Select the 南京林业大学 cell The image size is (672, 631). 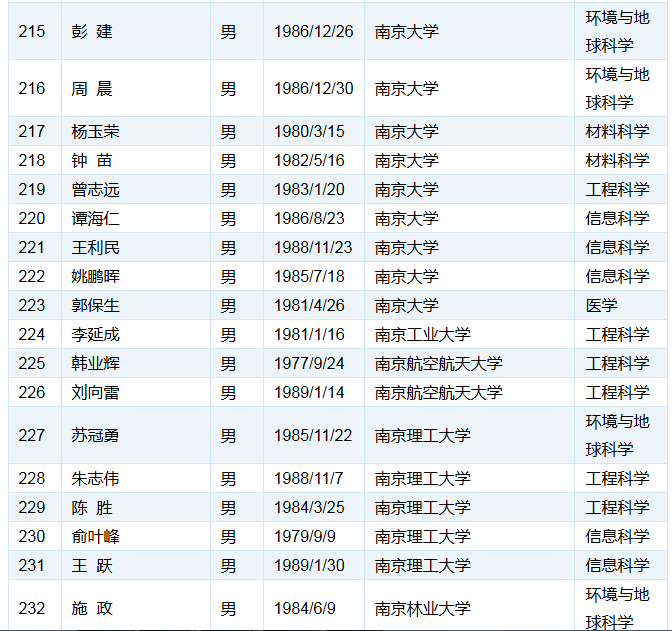tap(422, 608)
